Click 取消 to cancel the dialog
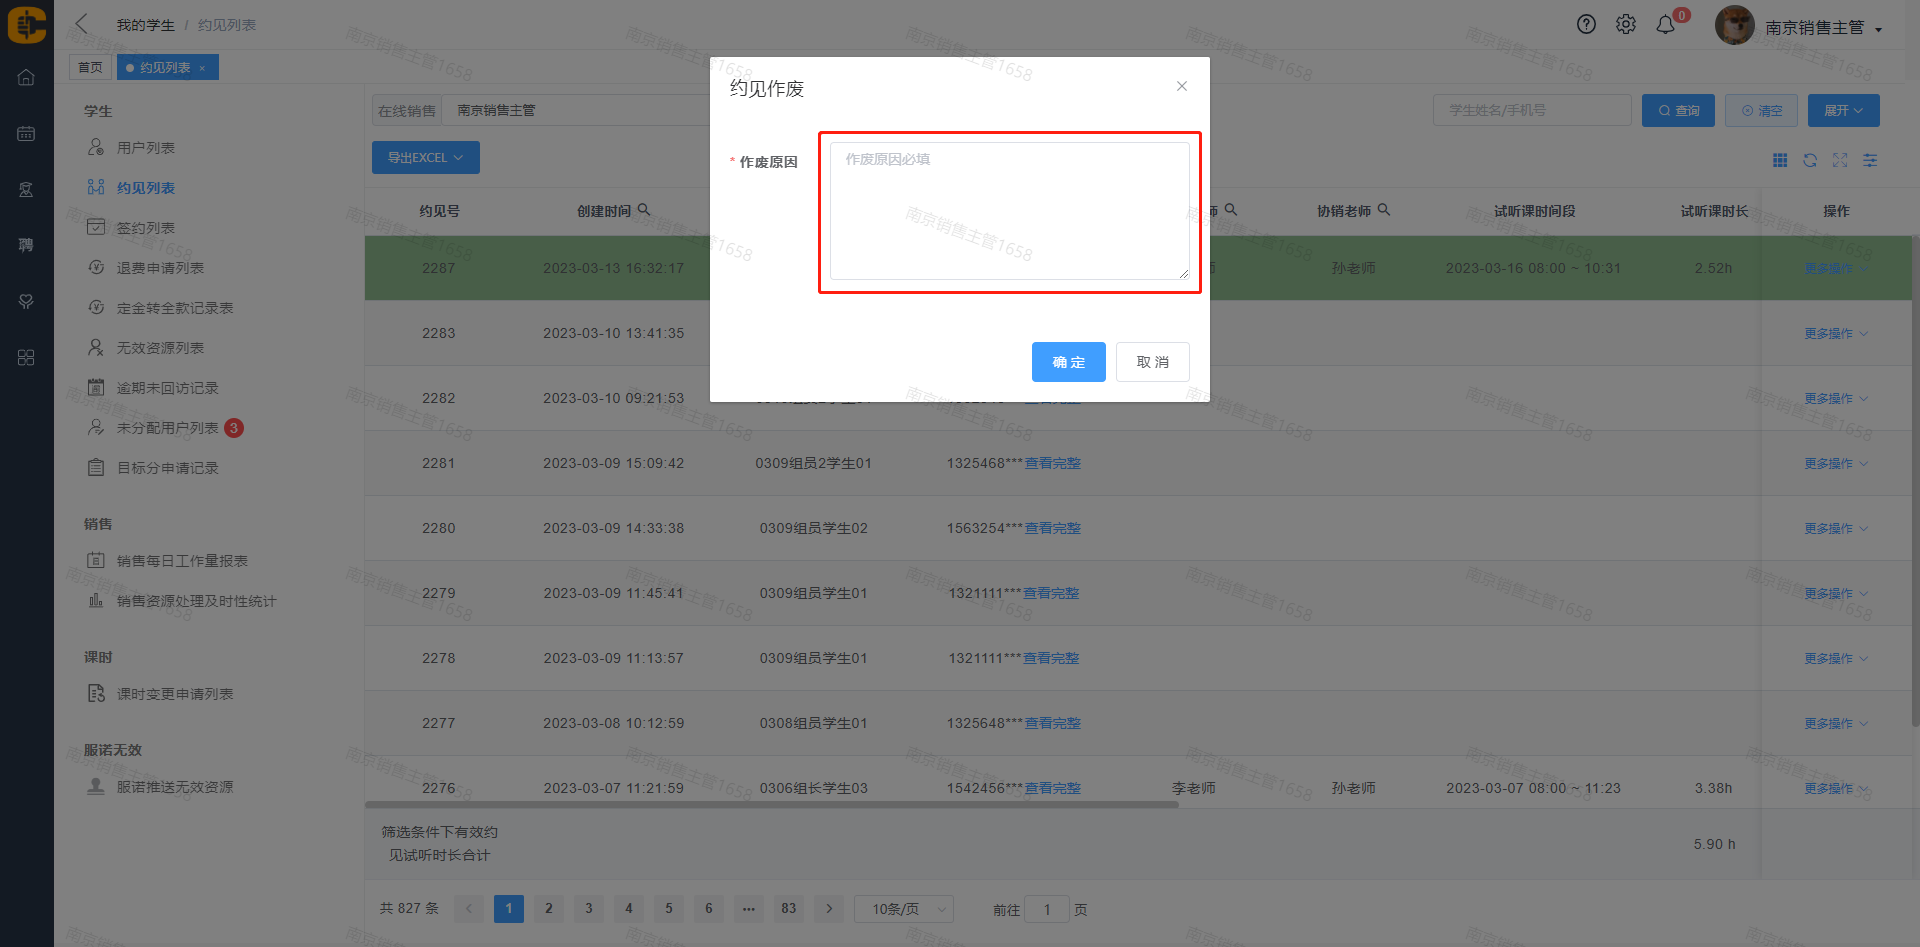The width and height of the screenshot is (1920, 947). pyautogui.click(x=1152, y=362)
